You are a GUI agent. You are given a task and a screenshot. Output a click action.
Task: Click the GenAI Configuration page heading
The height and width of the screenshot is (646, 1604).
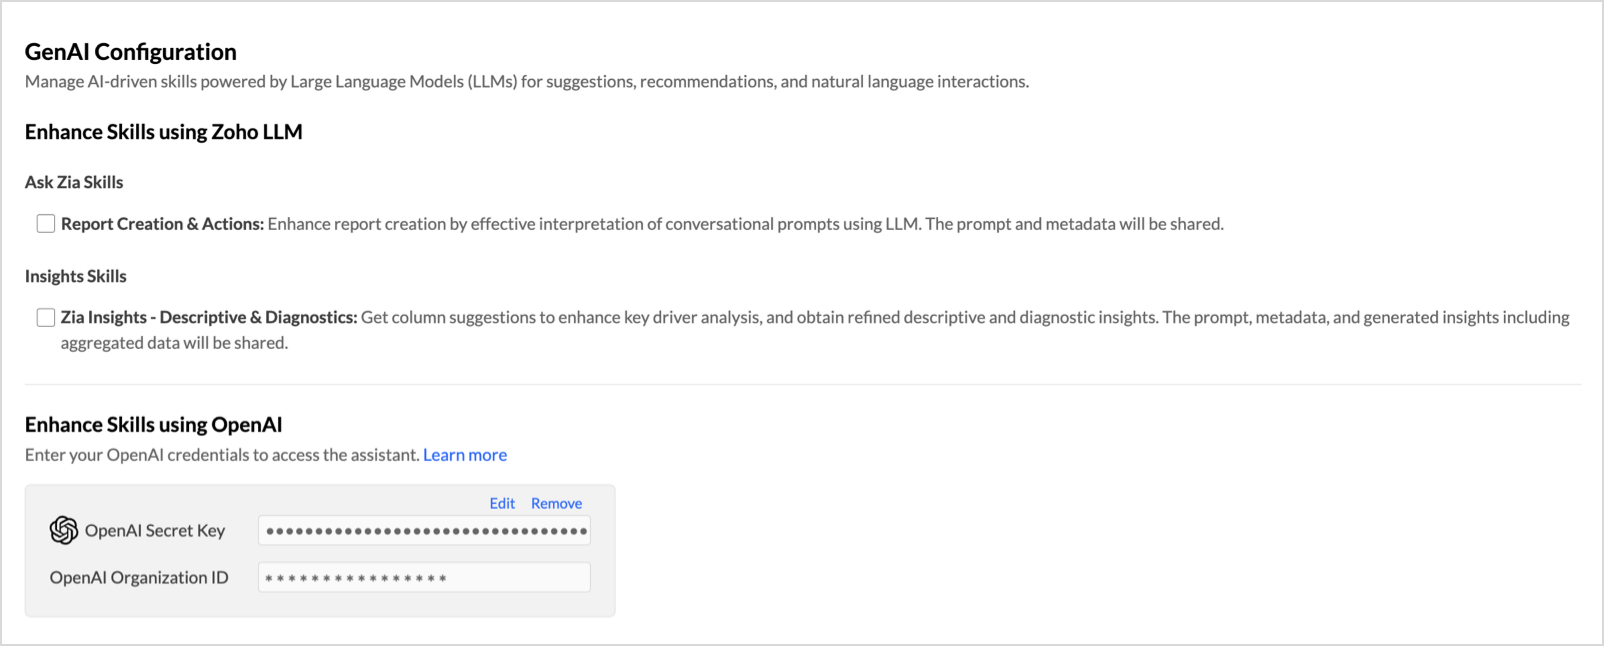pos(131,52)
